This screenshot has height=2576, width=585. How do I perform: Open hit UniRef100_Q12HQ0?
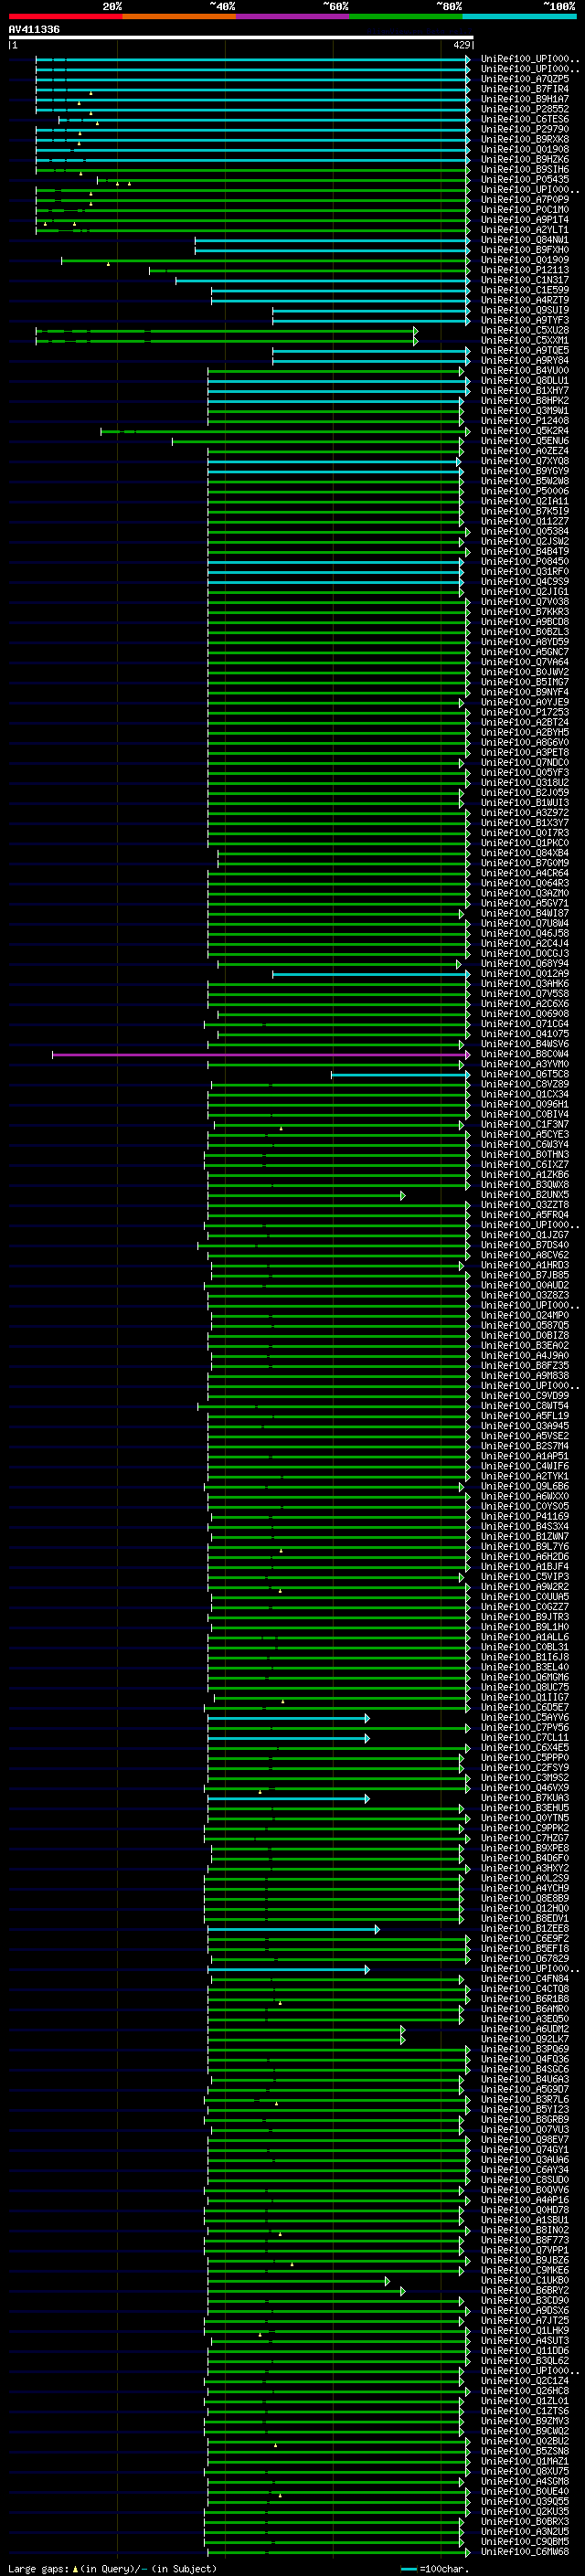525,1909
